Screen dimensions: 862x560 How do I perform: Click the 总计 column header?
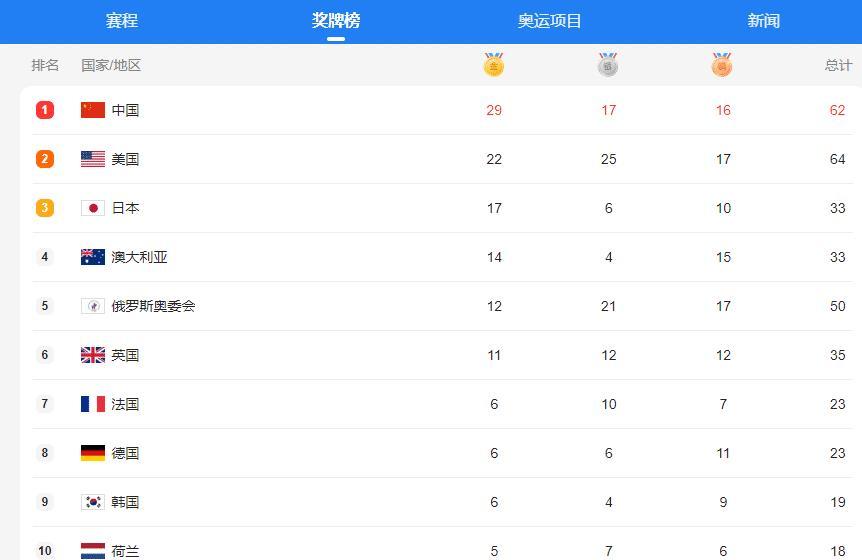838,65
